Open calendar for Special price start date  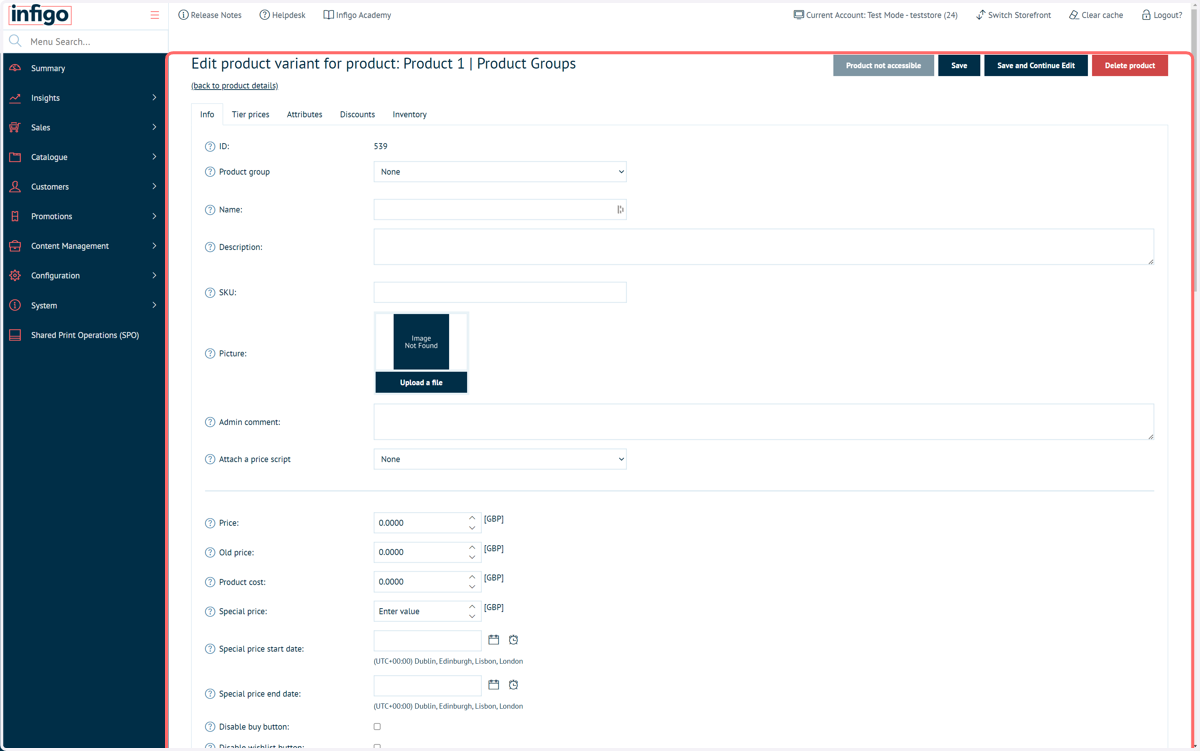point(494,640)
